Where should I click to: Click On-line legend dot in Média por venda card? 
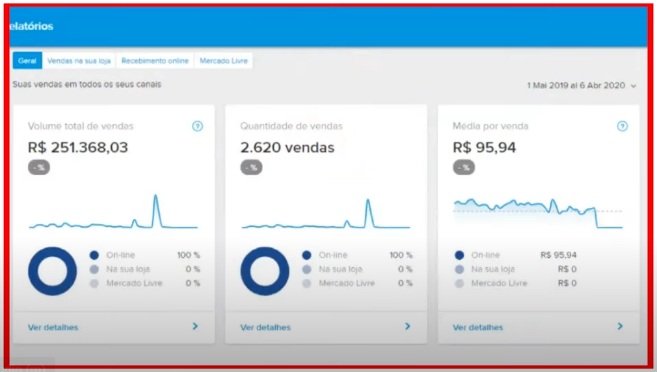coord(460,255)
